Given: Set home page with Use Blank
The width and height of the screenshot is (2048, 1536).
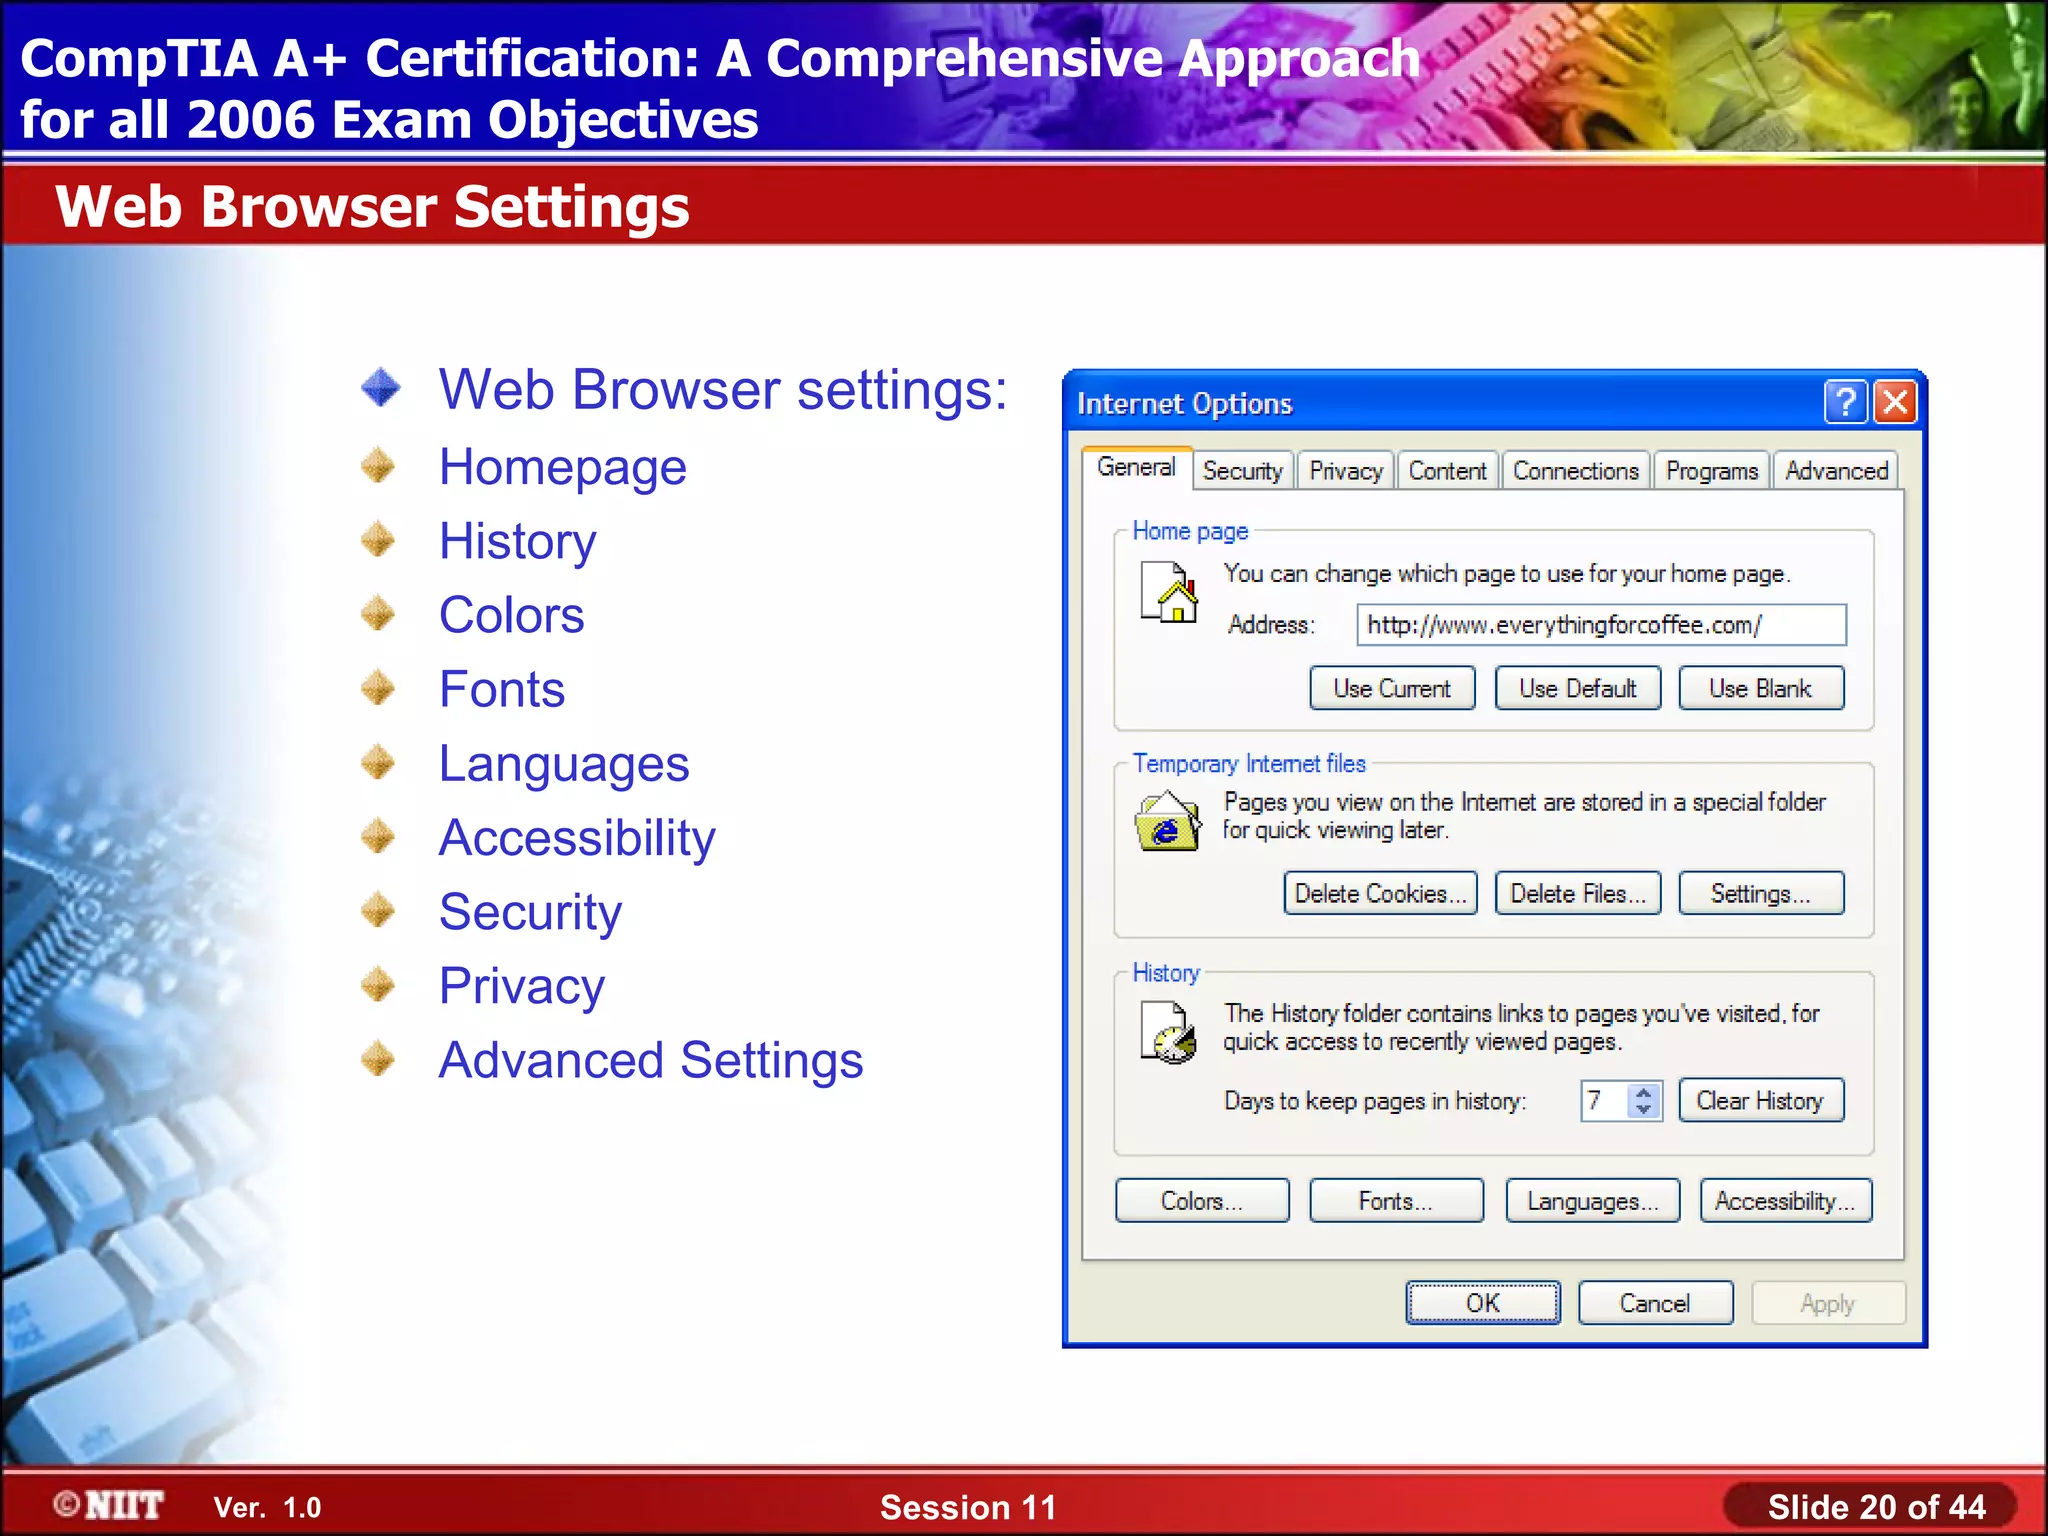Looking at the screenshot, I should 1761,688.
